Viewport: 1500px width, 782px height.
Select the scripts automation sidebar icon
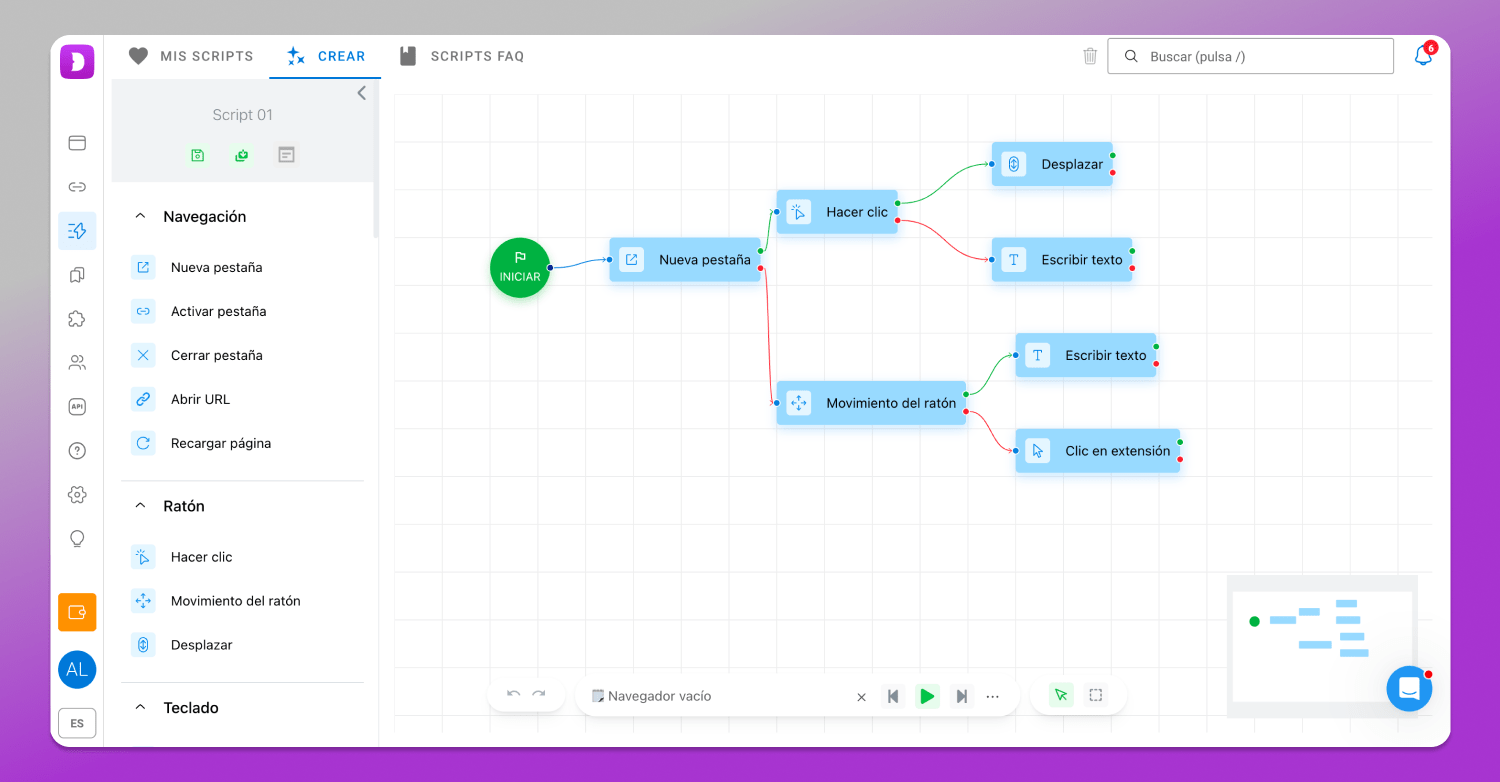pos(77,231)
